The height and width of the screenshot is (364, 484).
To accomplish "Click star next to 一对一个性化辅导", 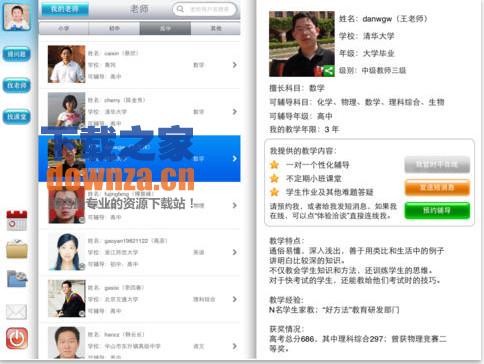I will coord(274,165).
